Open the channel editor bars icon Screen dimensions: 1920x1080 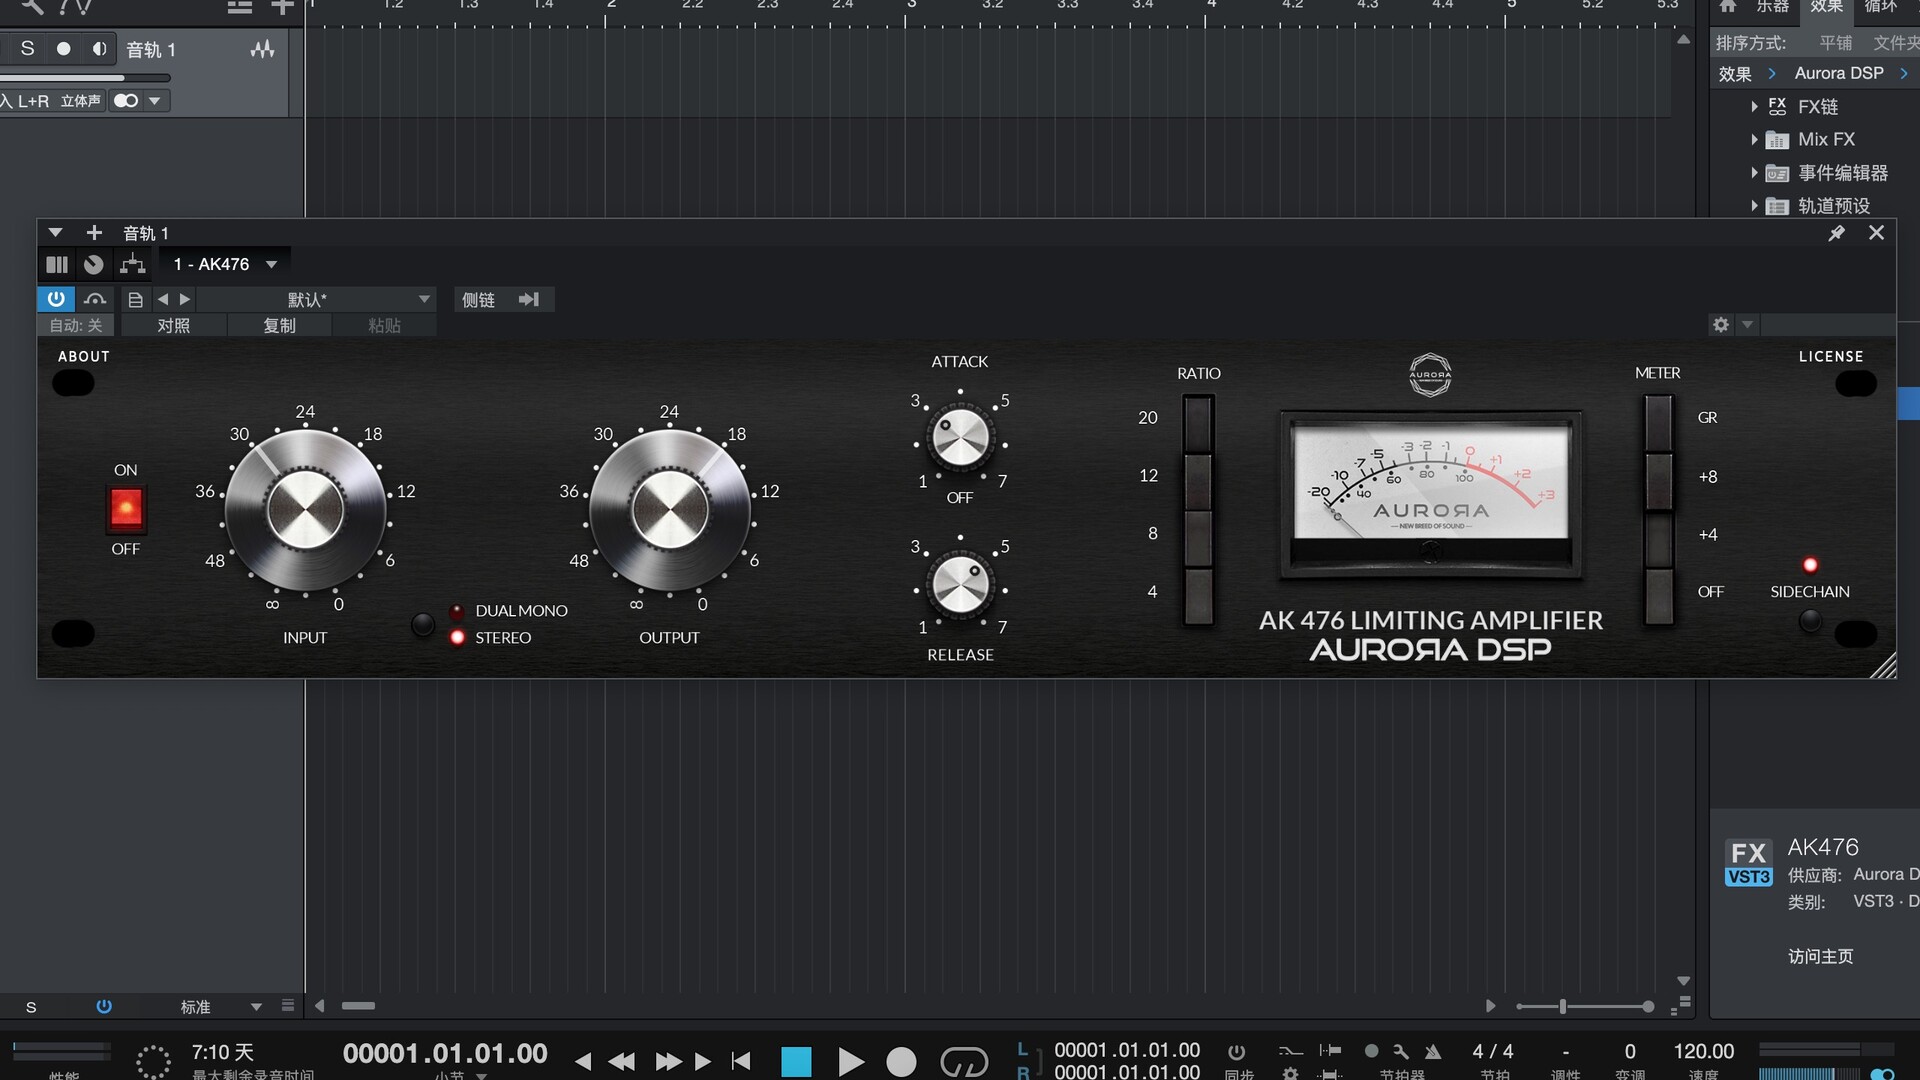[x=57, y=264]
